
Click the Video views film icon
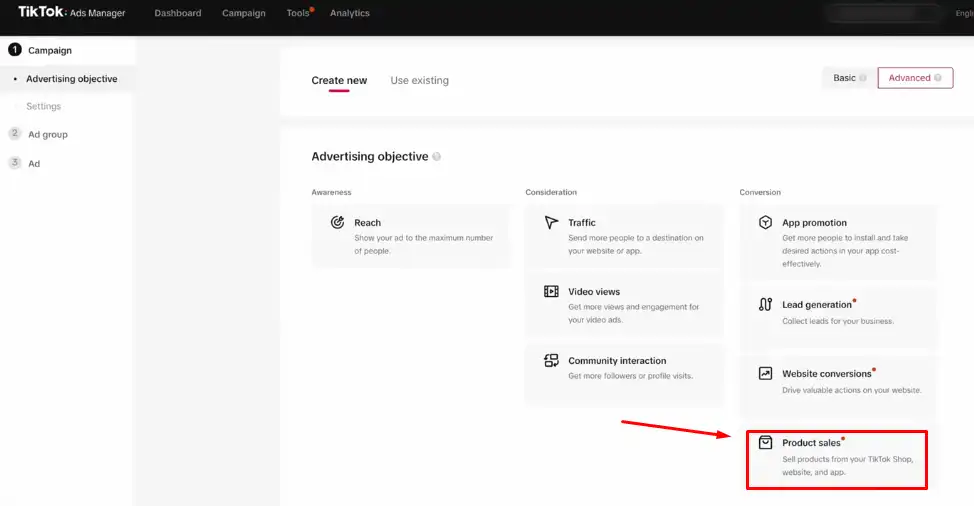(551, 291)
